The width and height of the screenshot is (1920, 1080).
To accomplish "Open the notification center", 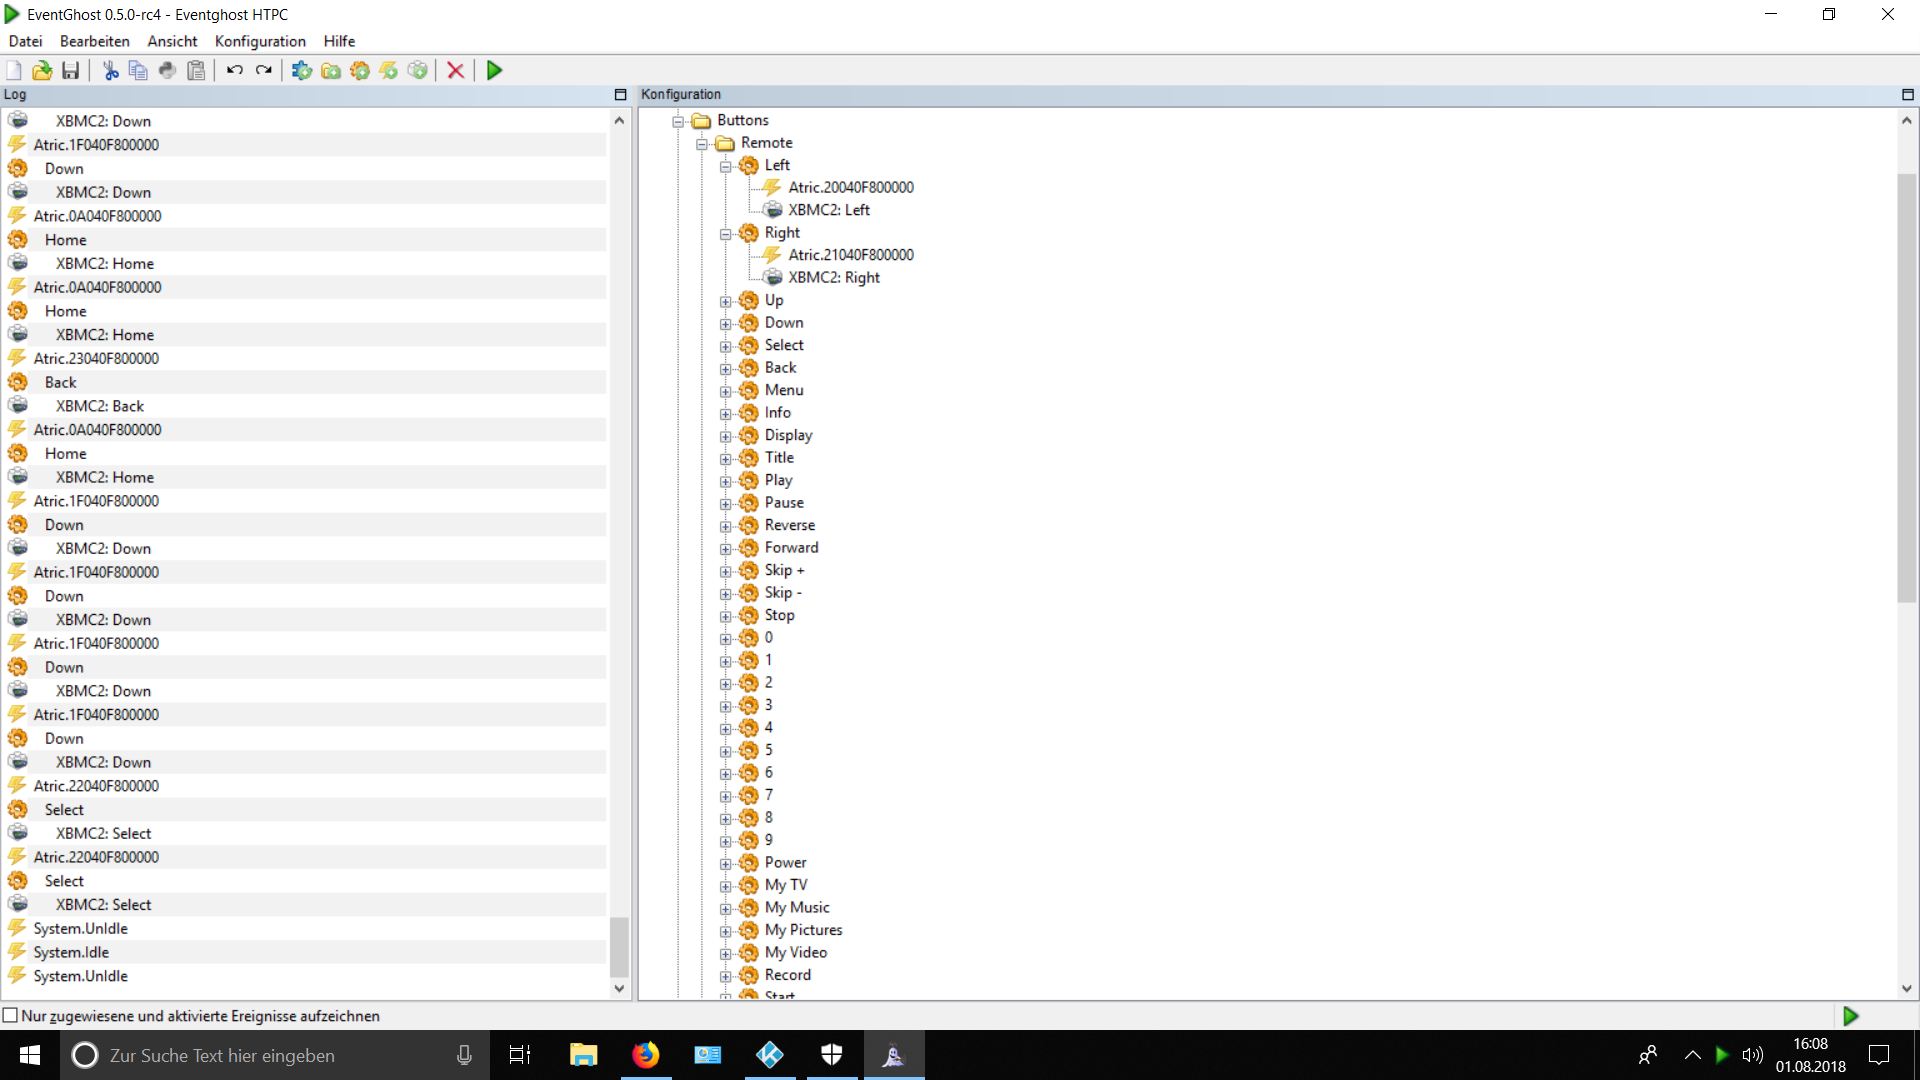I will click(1879, 1055).
